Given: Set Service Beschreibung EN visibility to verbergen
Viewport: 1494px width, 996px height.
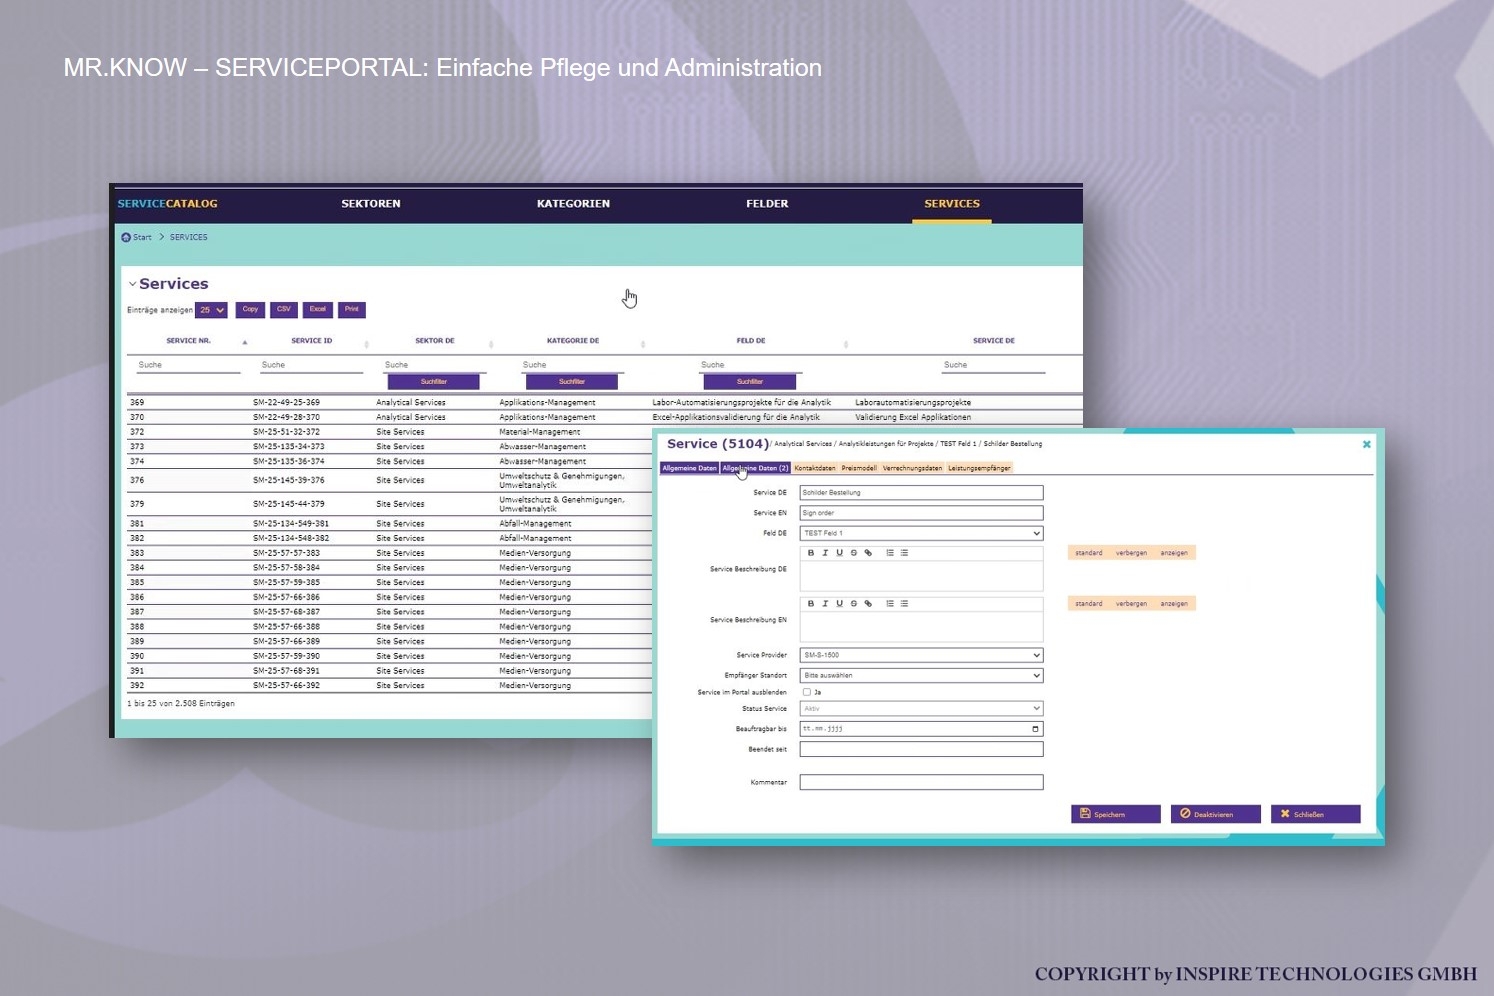Looking at the screenshot, I should (x=1131, y=604).
